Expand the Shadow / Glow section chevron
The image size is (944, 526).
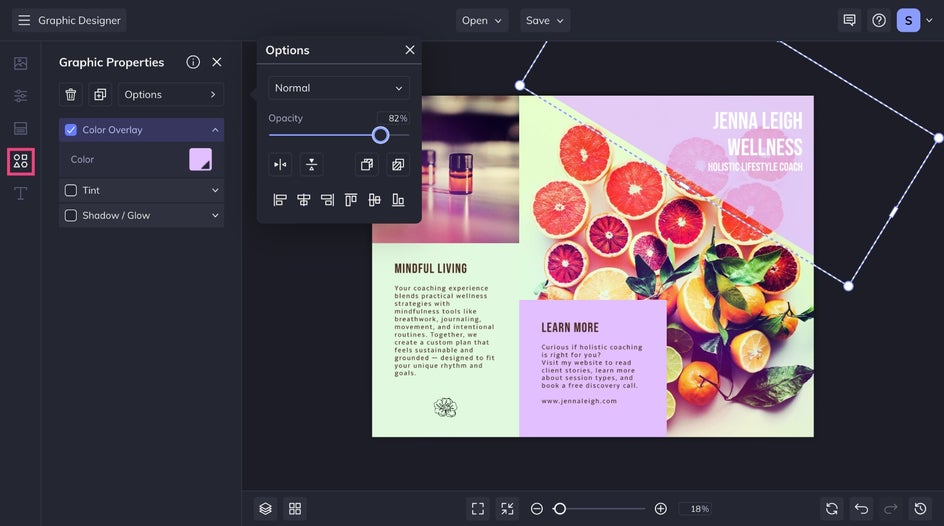pos(215,215)
